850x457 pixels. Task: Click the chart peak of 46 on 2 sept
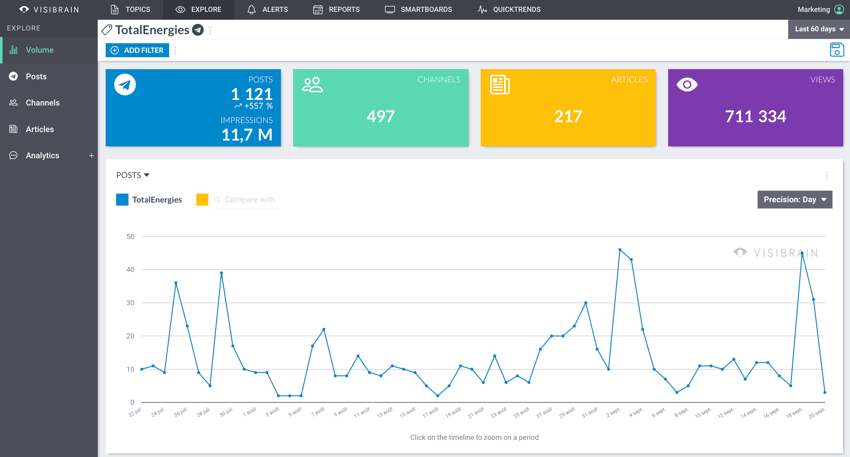[x=620, y=249]
